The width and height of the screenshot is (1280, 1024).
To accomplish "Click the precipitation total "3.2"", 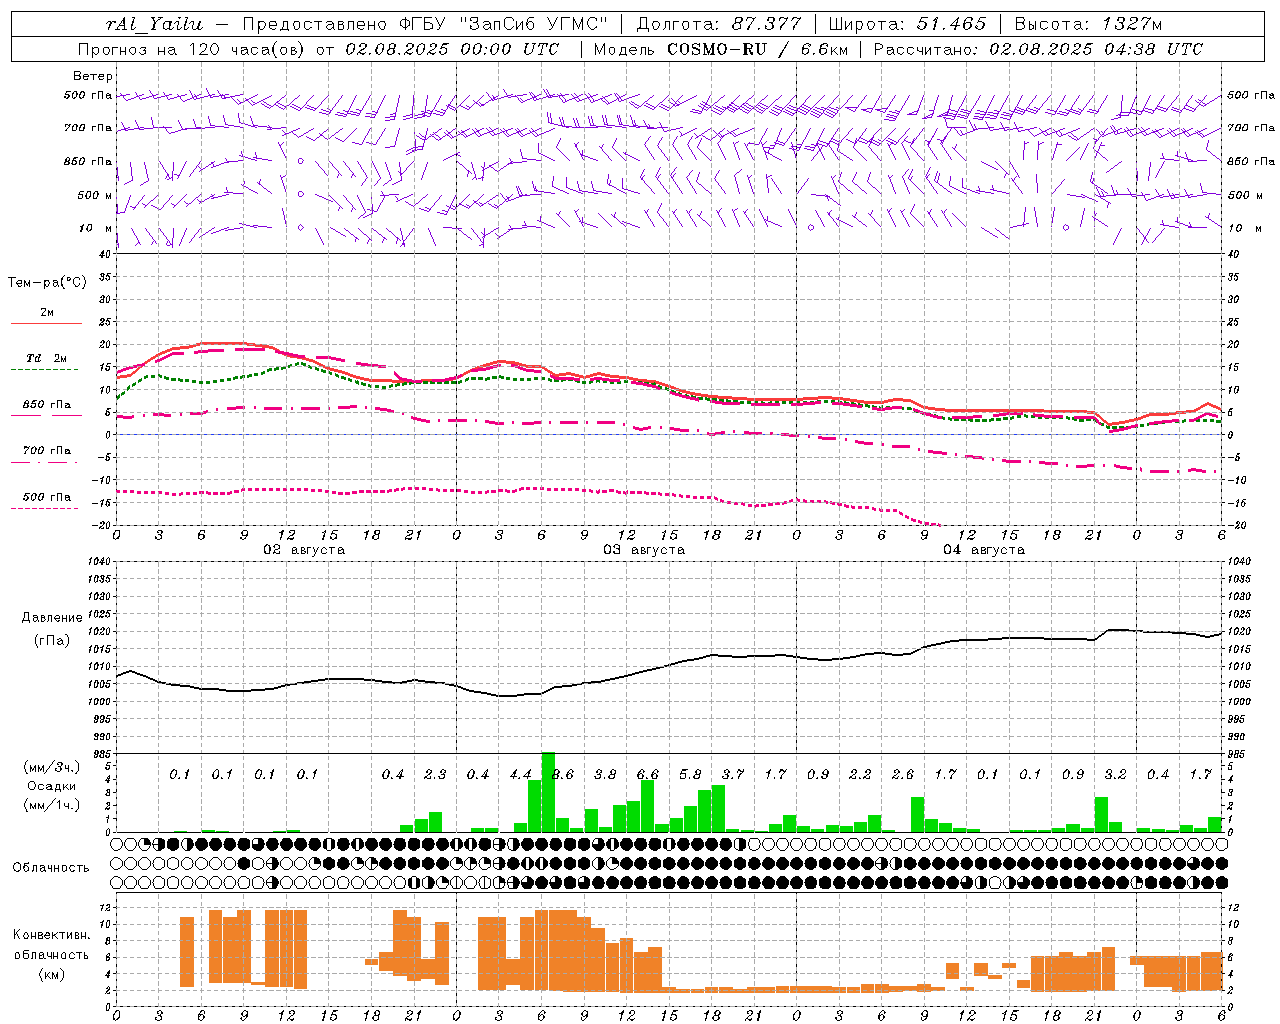I will click(1115, 775).
